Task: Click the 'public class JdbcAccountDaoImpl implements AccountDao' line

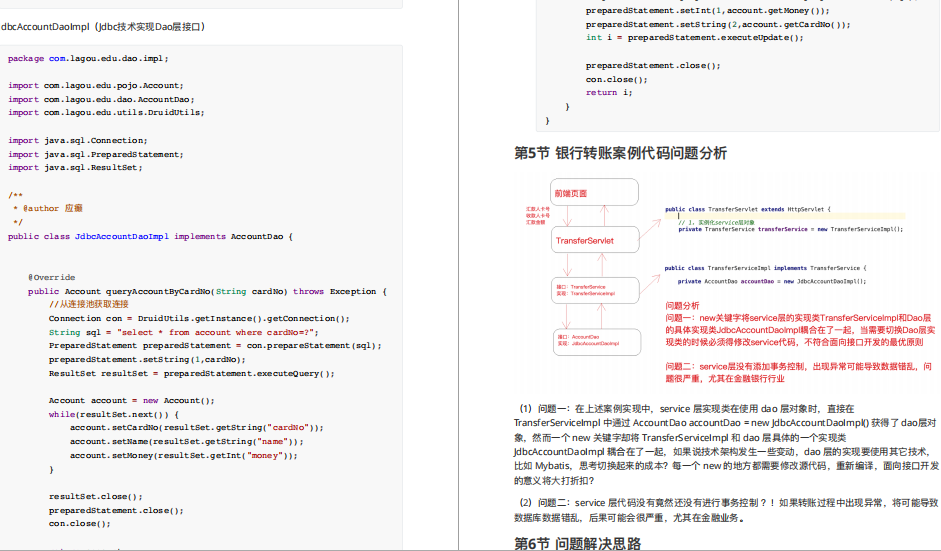Action: [151, 236]
